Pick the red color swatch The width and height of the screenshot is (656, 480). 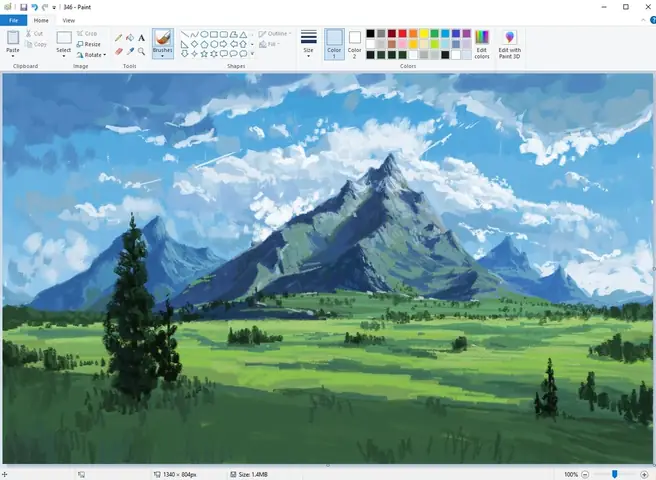tap(402, 33)
